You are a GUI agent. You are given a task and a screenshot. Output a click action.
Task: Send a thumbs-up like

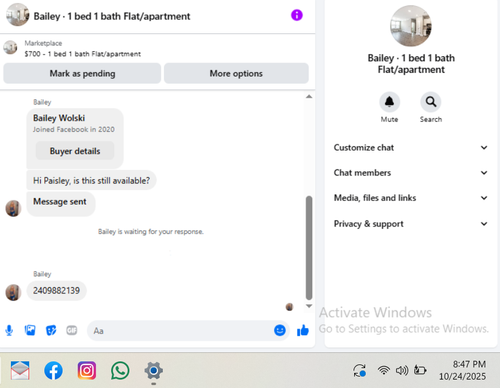coord(303,330)
